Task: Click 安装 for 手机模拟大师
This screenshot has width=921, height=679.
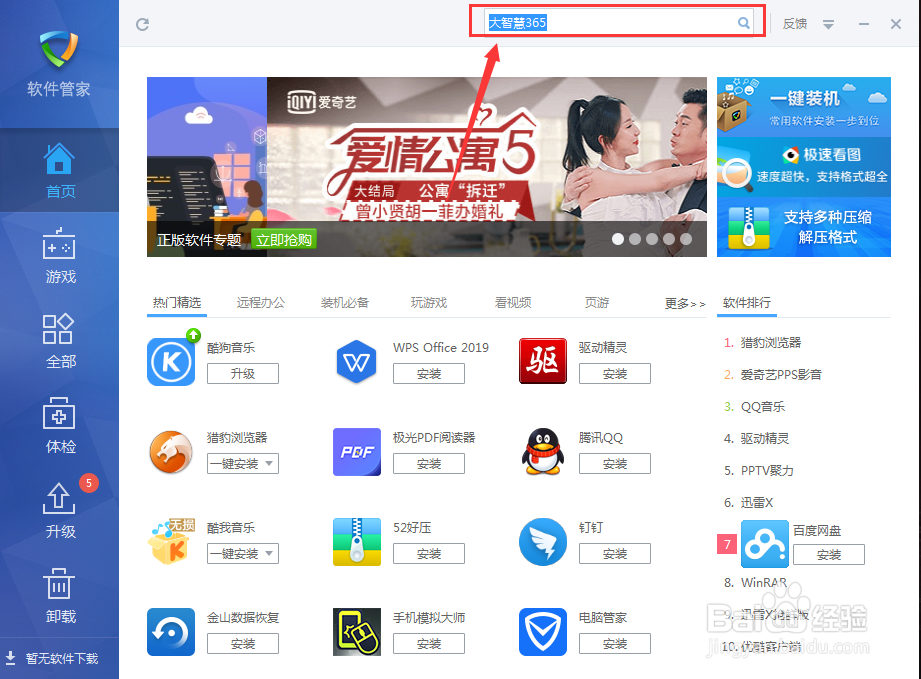Action: (429, 643)
